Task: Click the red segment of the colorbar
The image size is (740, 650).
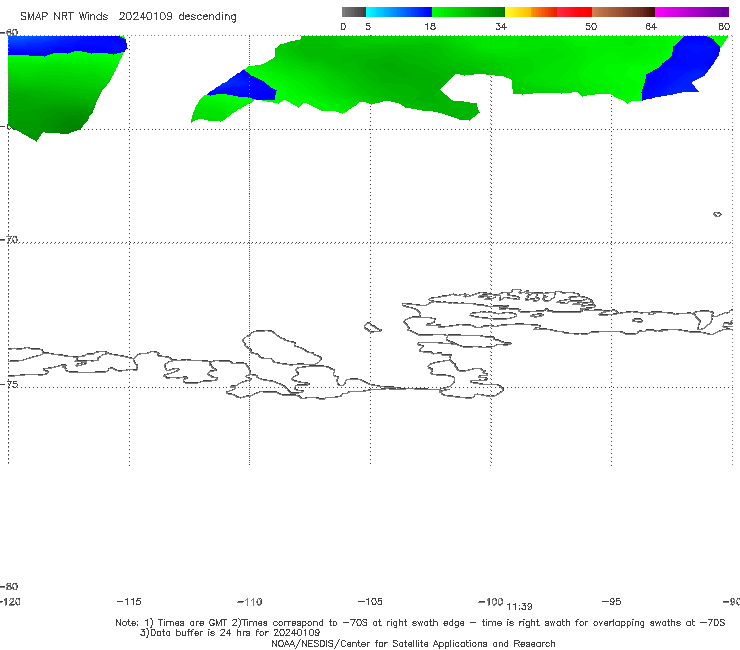Action: tap(574, 12)
